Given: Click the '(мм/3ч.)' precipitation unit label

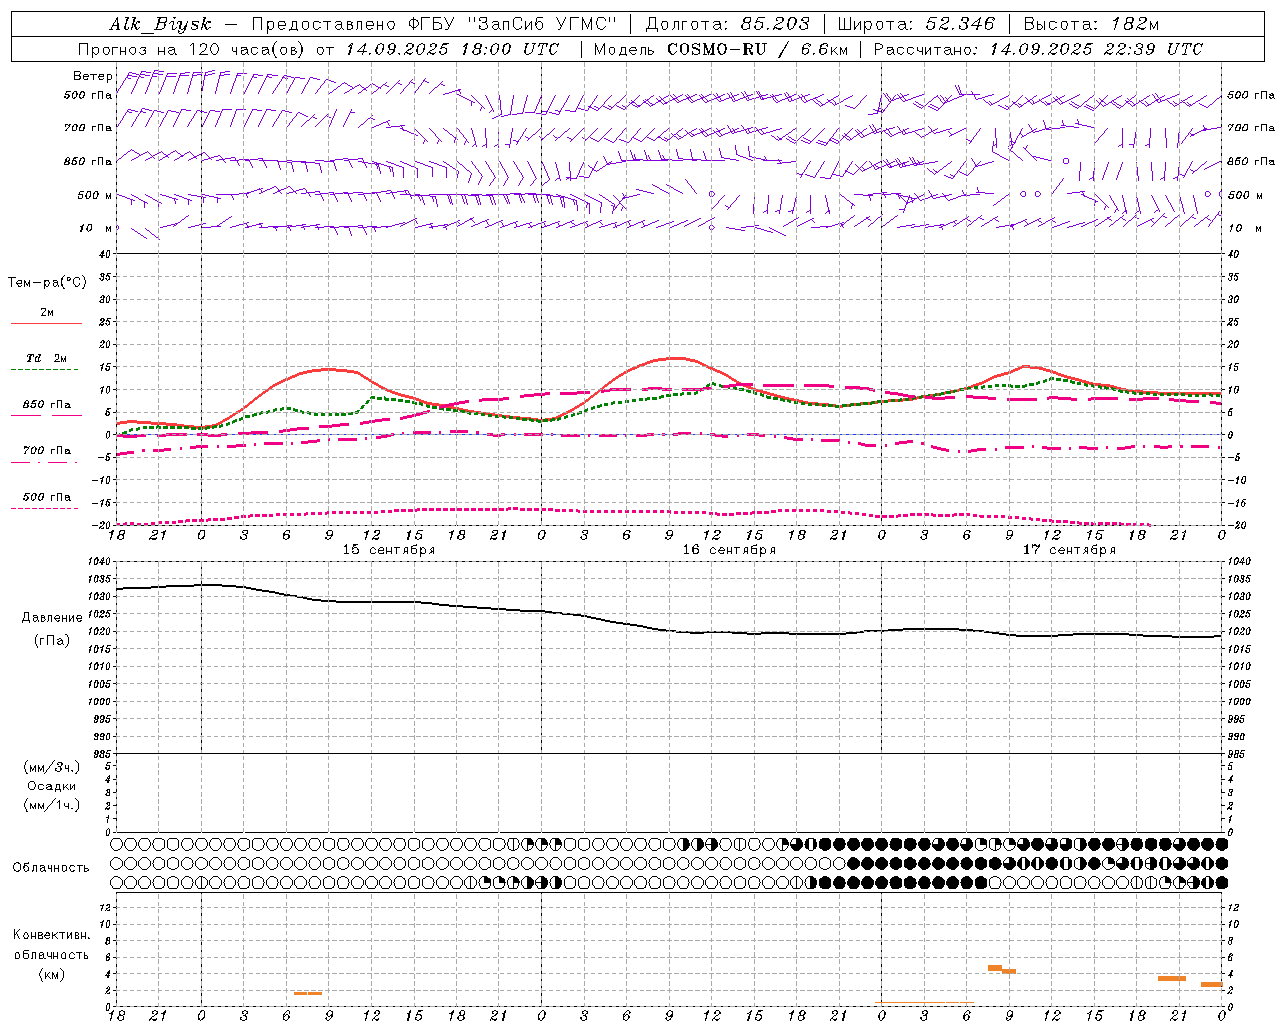Looking at the screenshot, I should click(52, 767).
